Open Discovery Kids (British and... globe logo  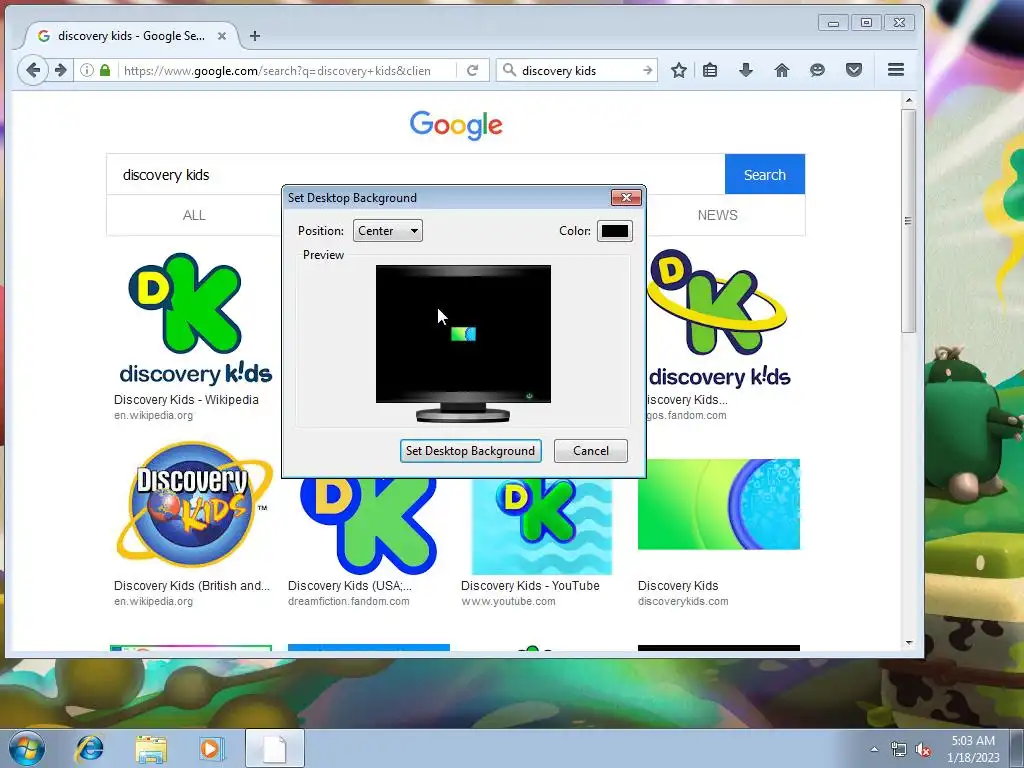[194, 504]
